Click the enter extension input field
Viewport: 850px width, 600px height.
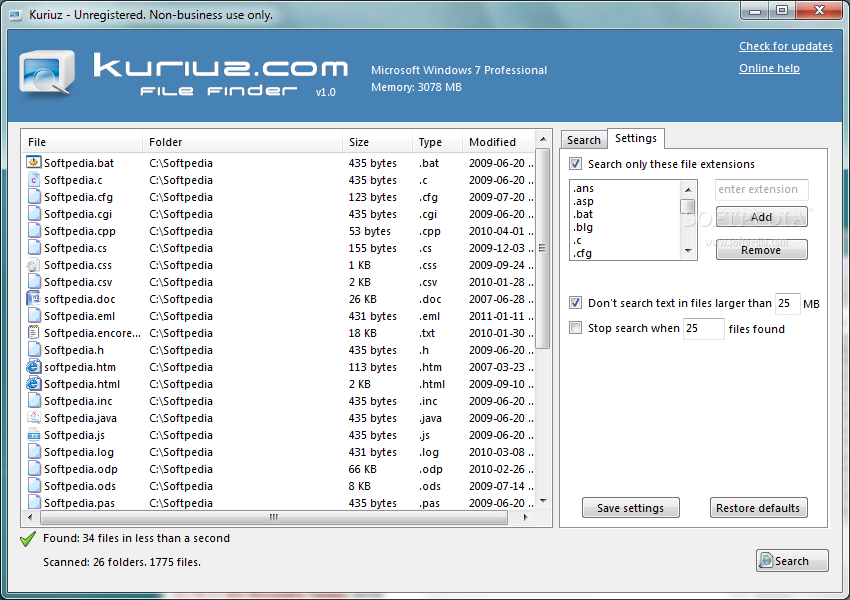[762, 189]
